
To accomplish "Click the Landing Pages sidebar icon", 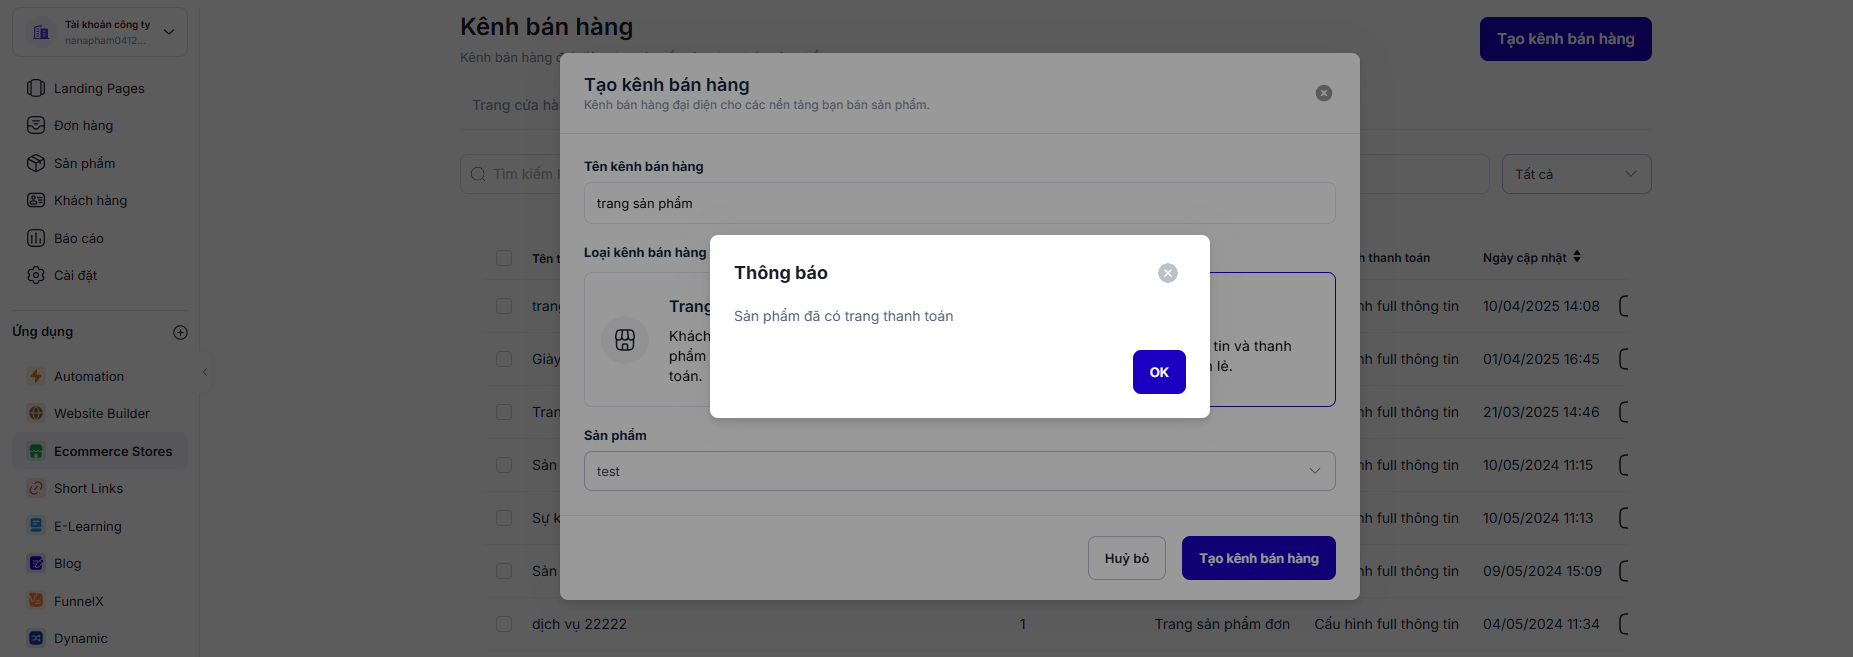I will (x=36, y=88).
